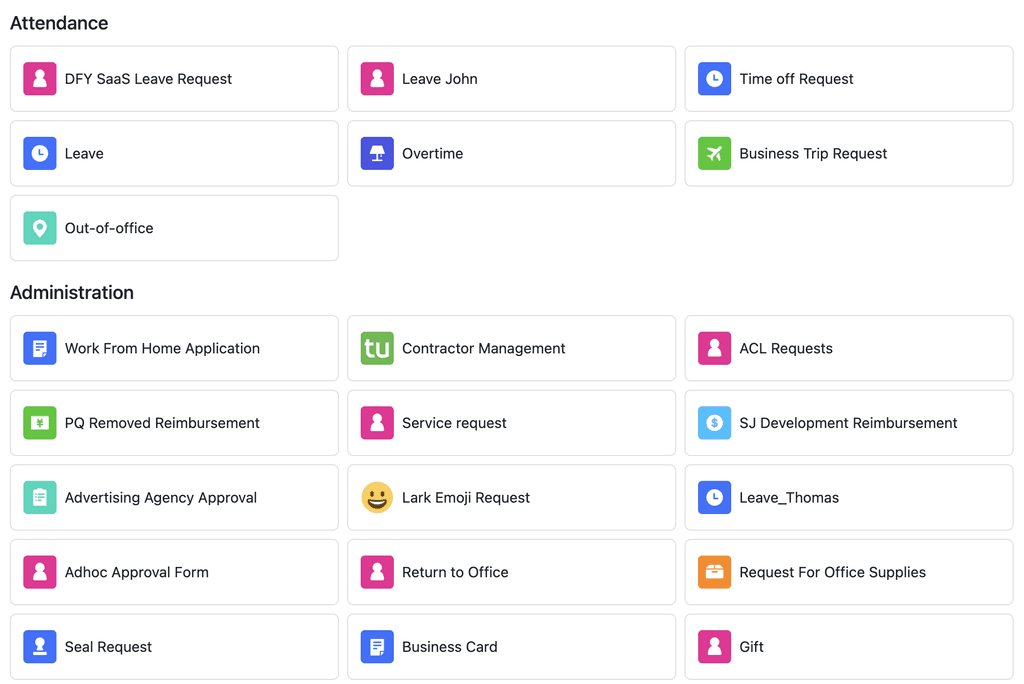Select the Adhoc Approval Form card
This screenshot has width=1024, height=684.
174,572
